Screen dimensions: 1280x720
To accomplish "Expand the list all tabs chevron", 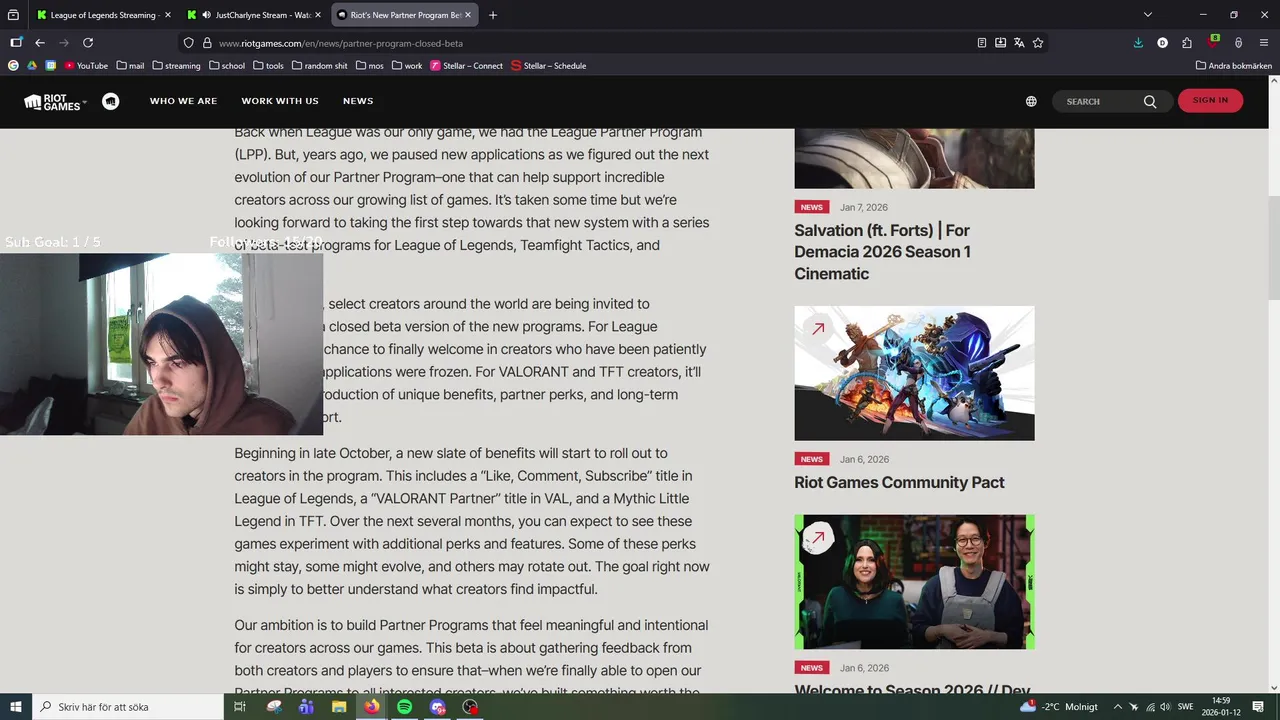I will (1148, 15).
